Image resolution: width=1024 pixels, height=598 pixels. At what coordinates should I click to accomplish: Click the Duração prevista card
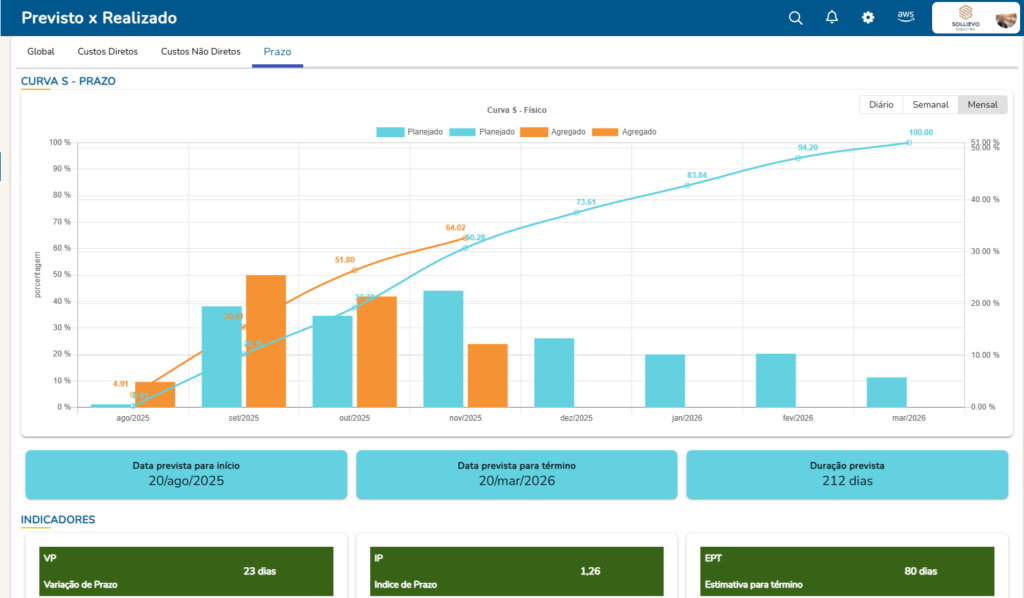tap(846, 474)
